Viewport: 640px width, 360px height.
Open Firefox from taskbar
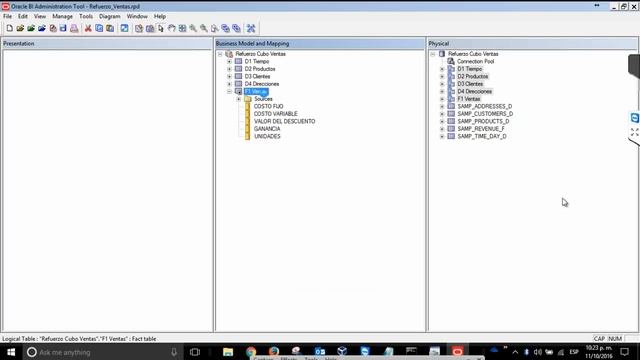pos(274,352)
